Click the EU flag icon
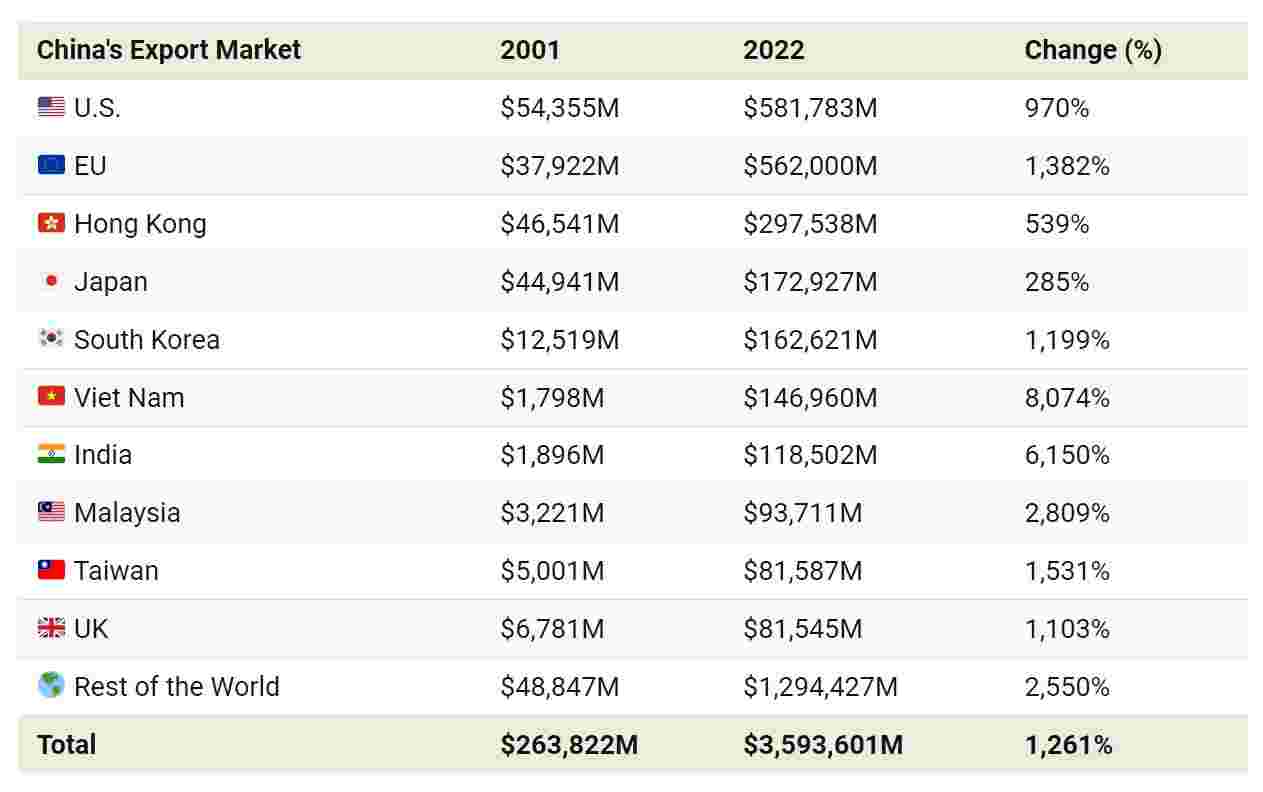 coord(51,165)
